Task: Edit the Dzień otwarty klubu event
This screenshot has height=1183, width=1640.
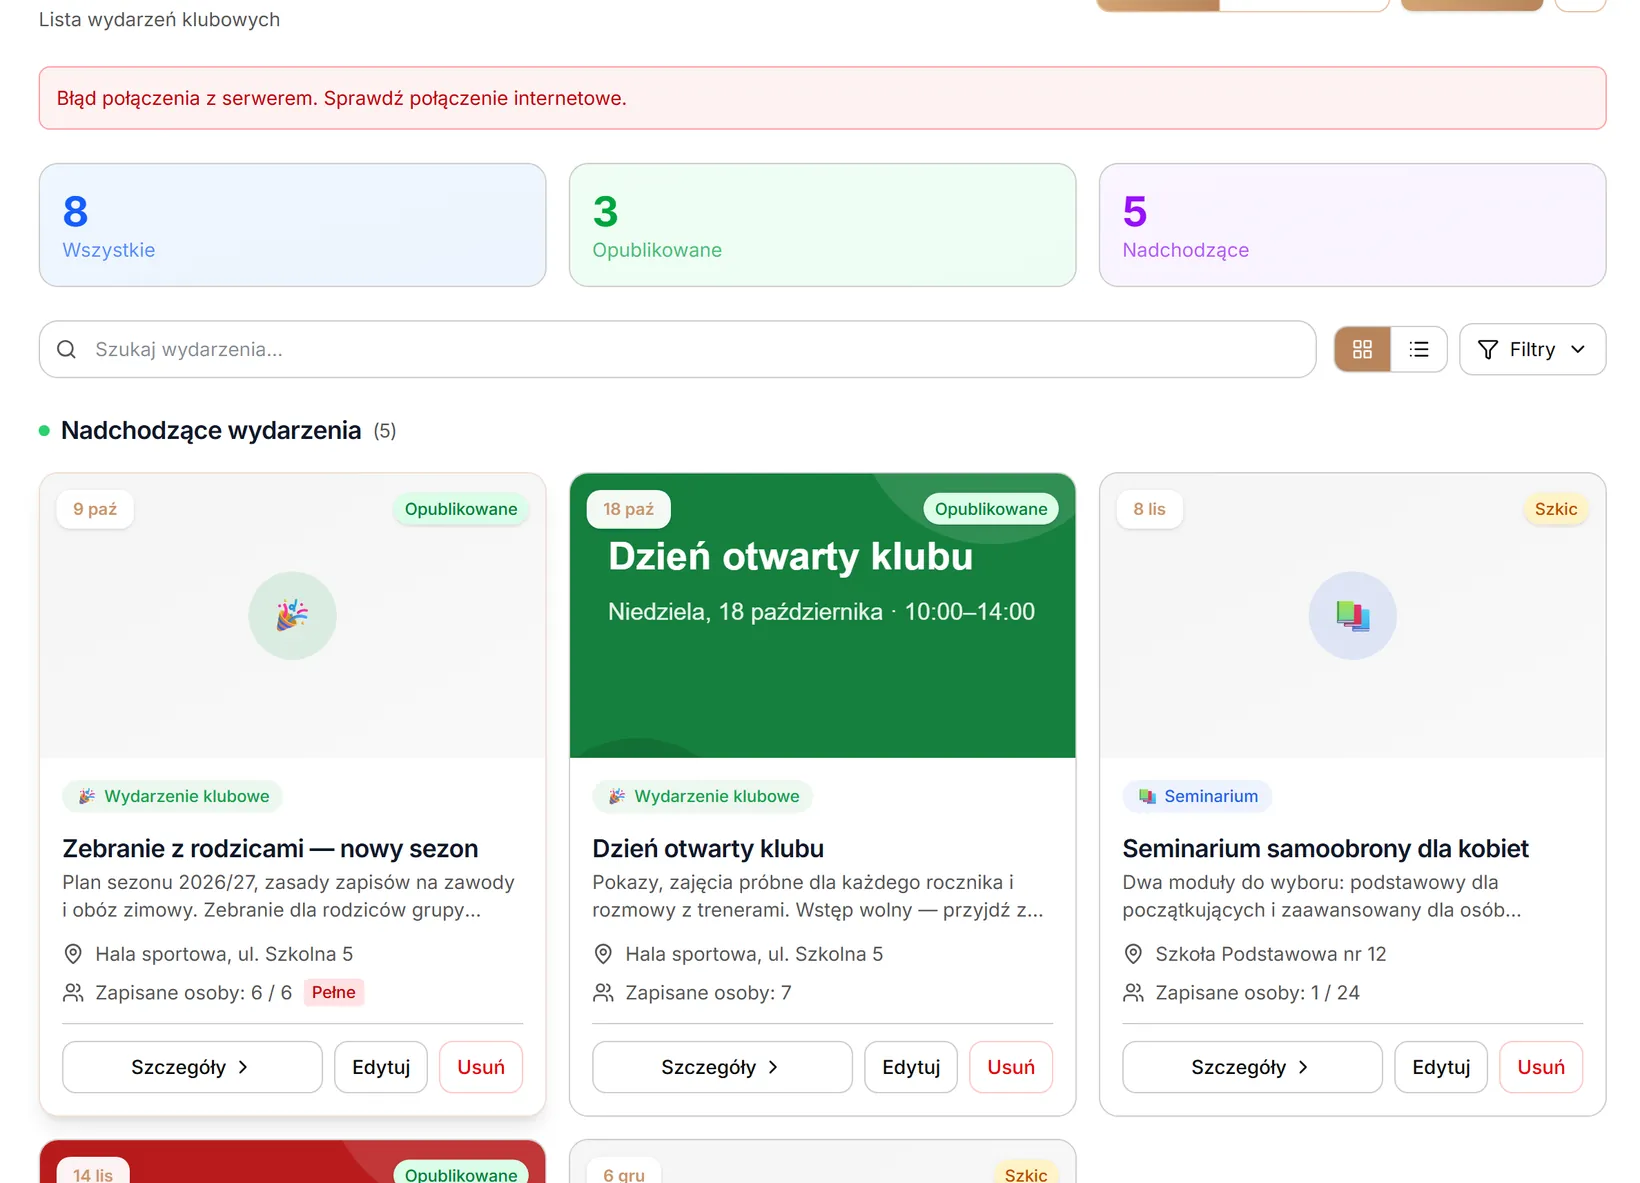Action: (911, 1067)
